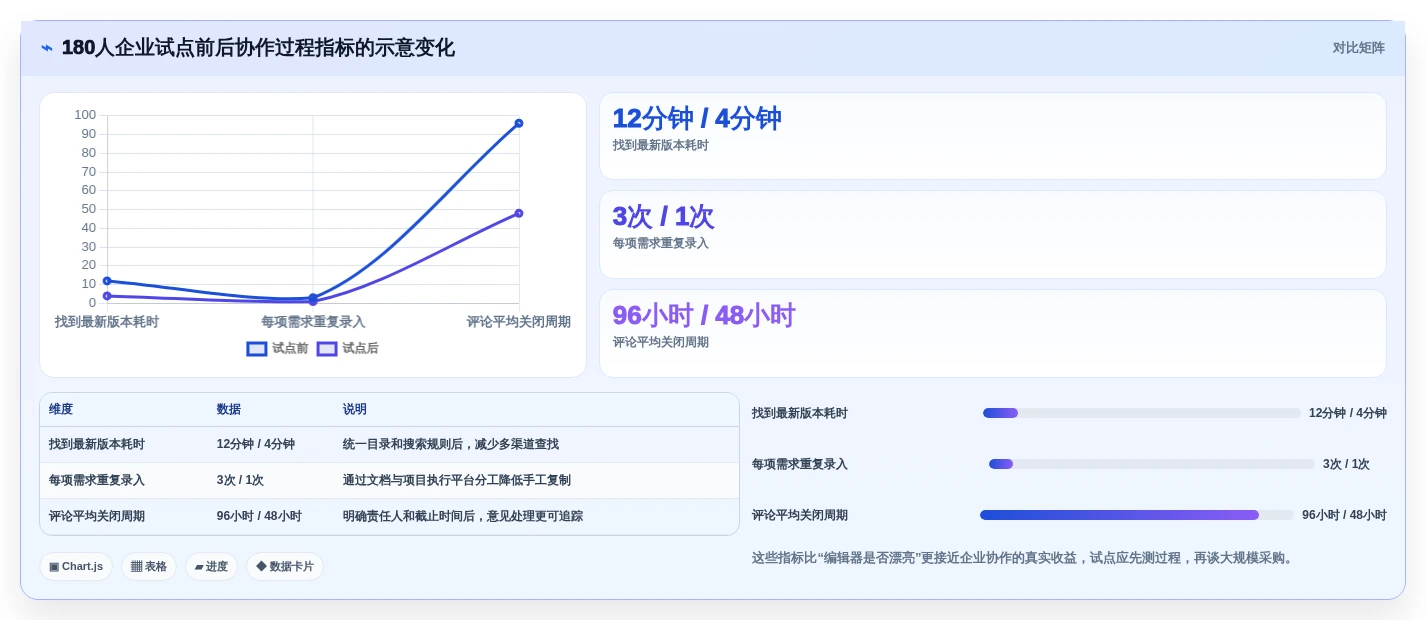
Task: Click the 12分钟 / 4分钟 data card value
Action: (697, 119)
